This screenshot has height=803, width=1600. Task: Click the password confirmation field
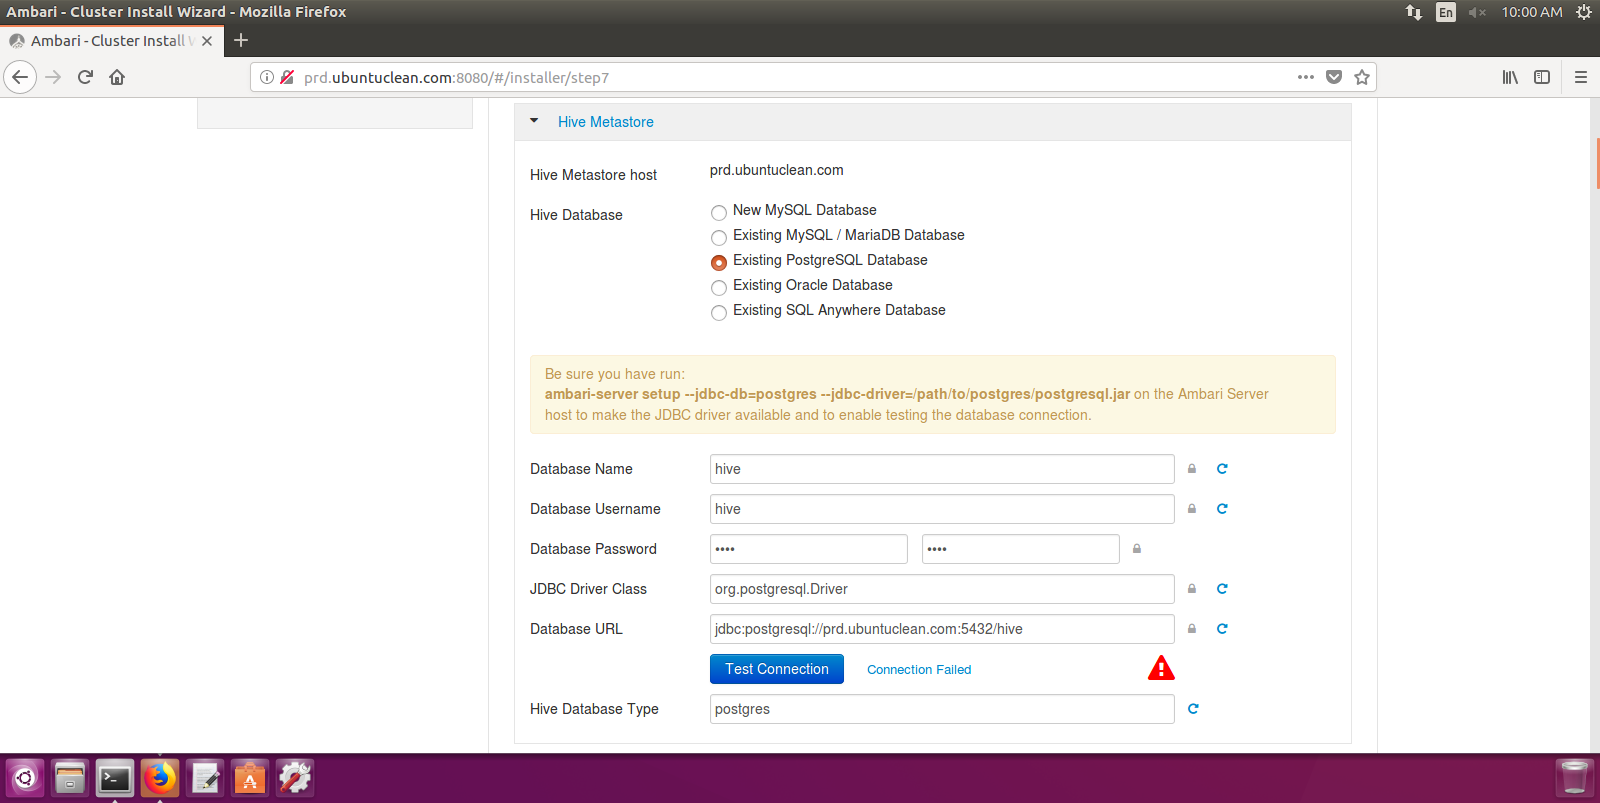coord(1021,549)
